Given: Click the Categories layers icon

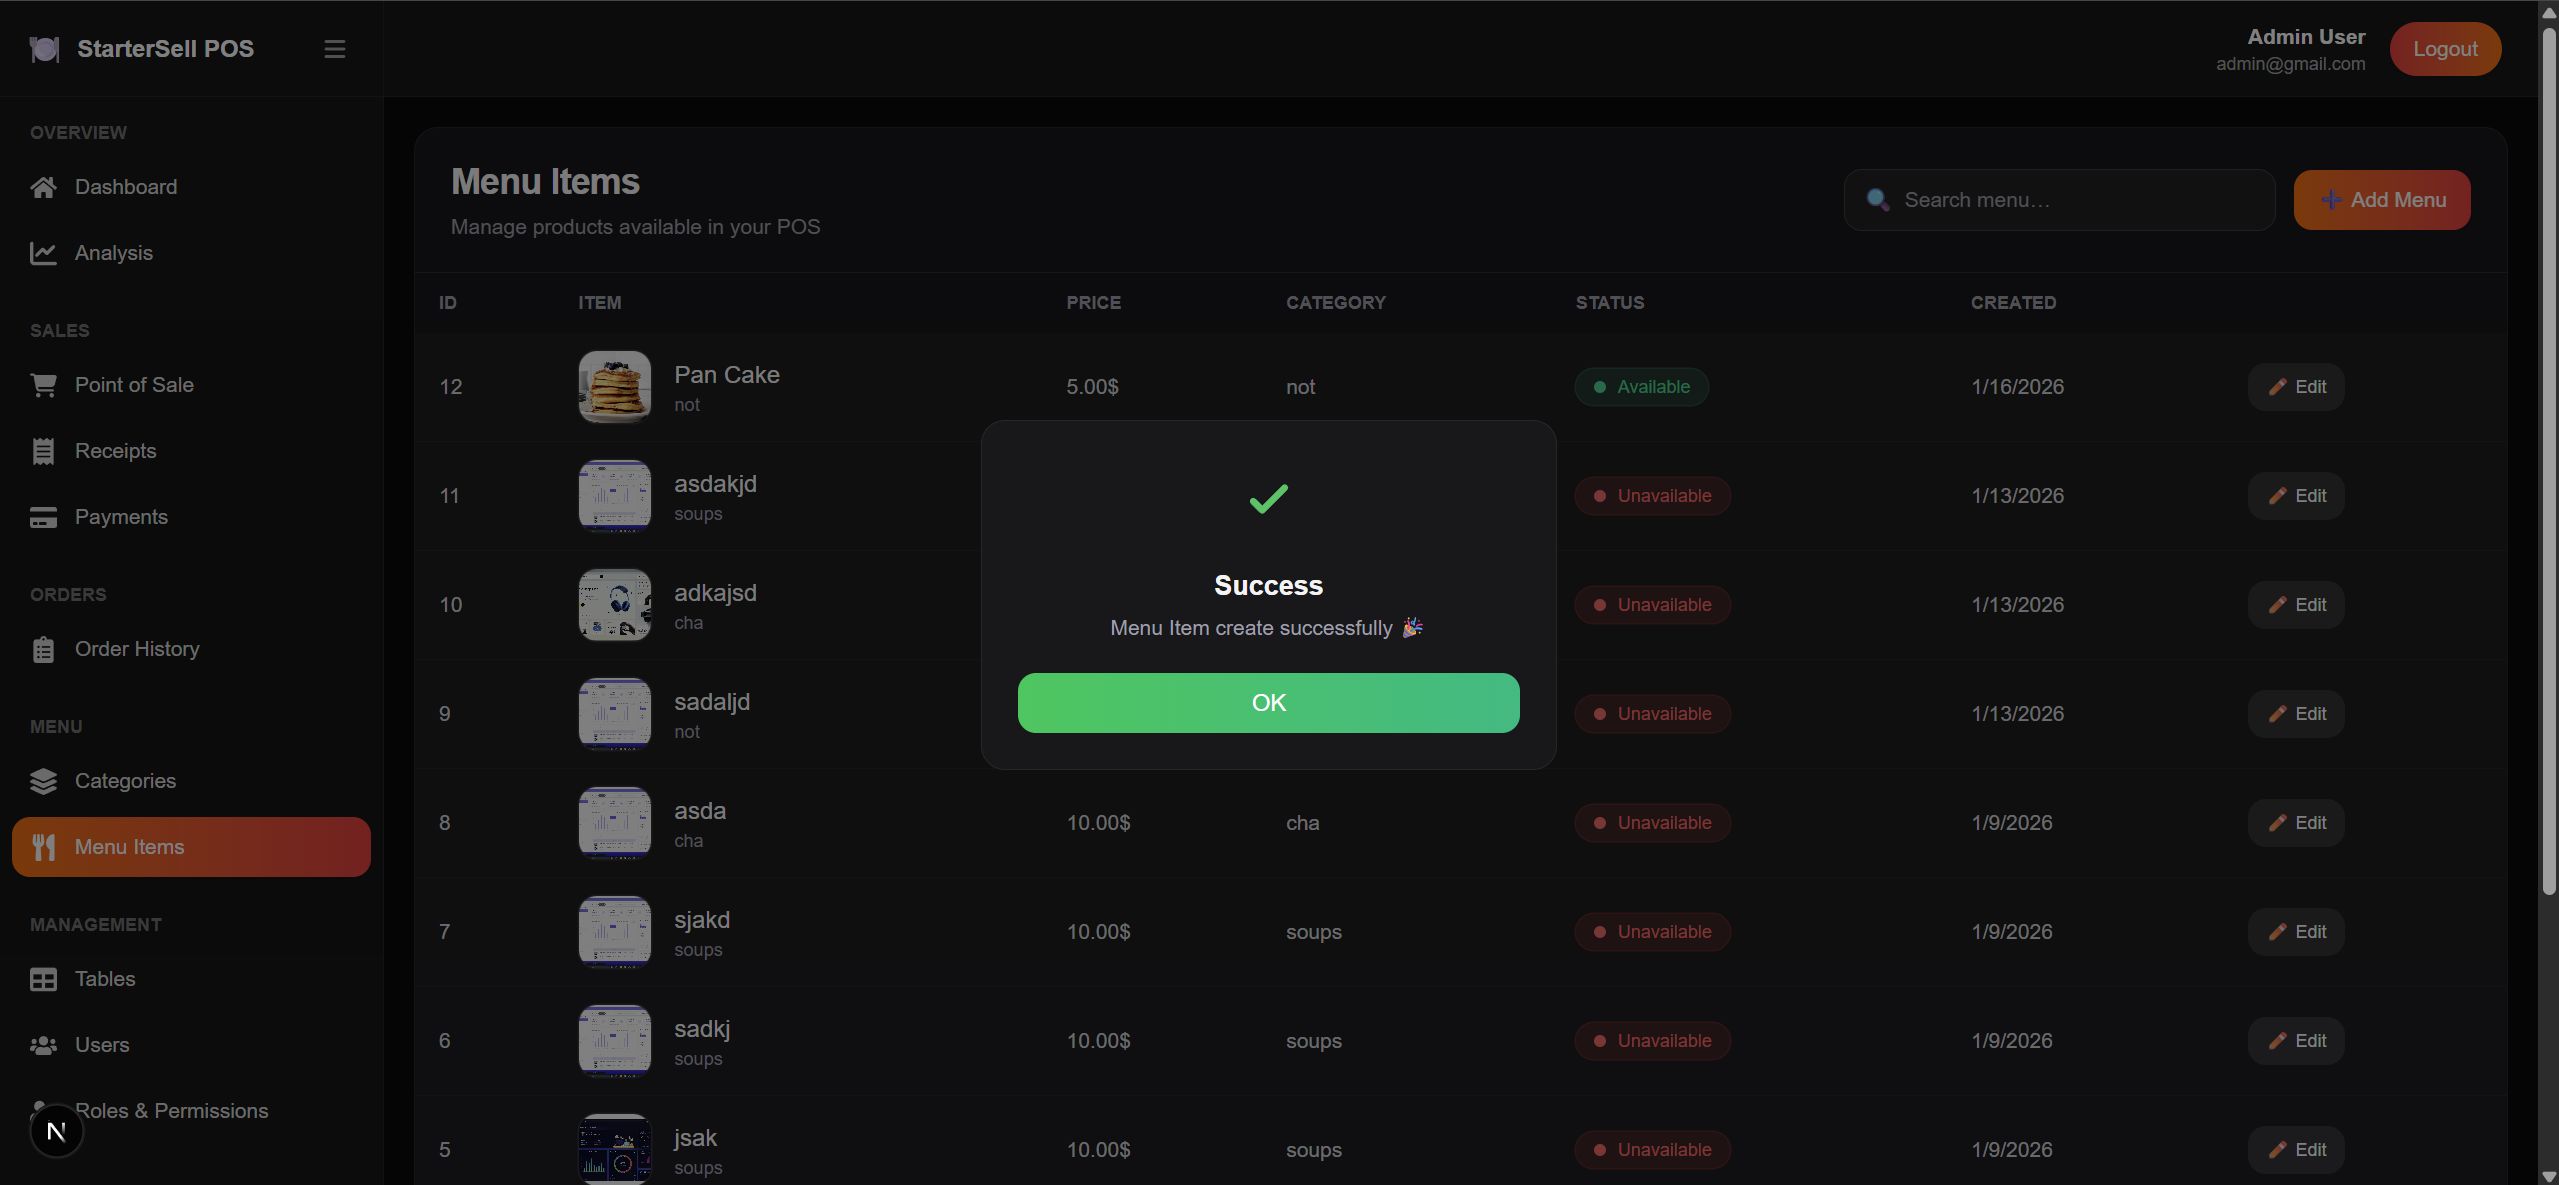Looking at the screenshot, I should [x=43, y=781].
